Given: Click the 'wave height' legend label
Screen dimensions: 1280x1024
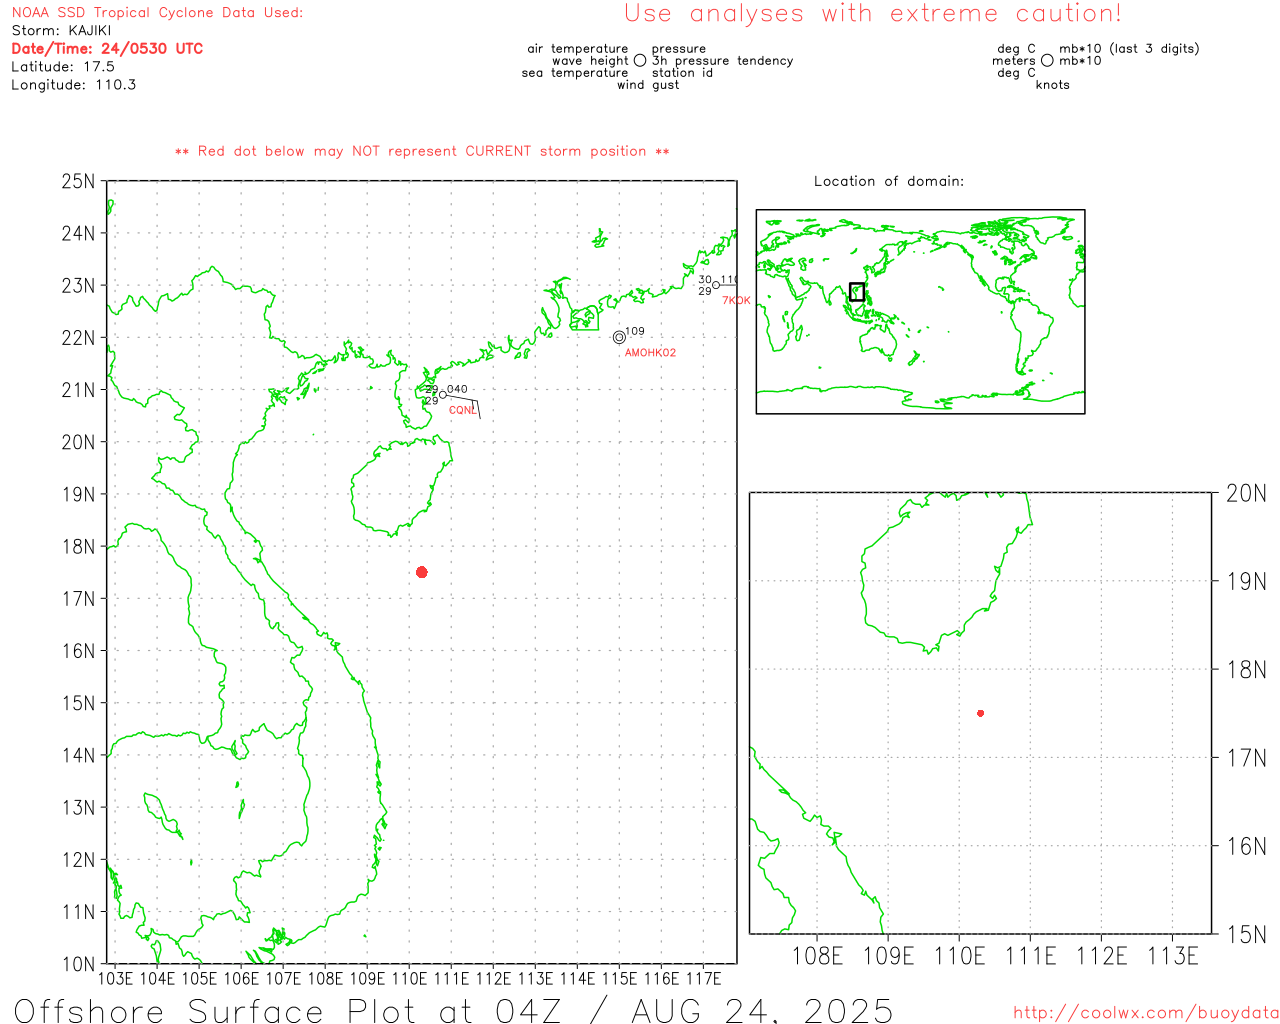Looking at the screenshot, I should pos(590,61).
